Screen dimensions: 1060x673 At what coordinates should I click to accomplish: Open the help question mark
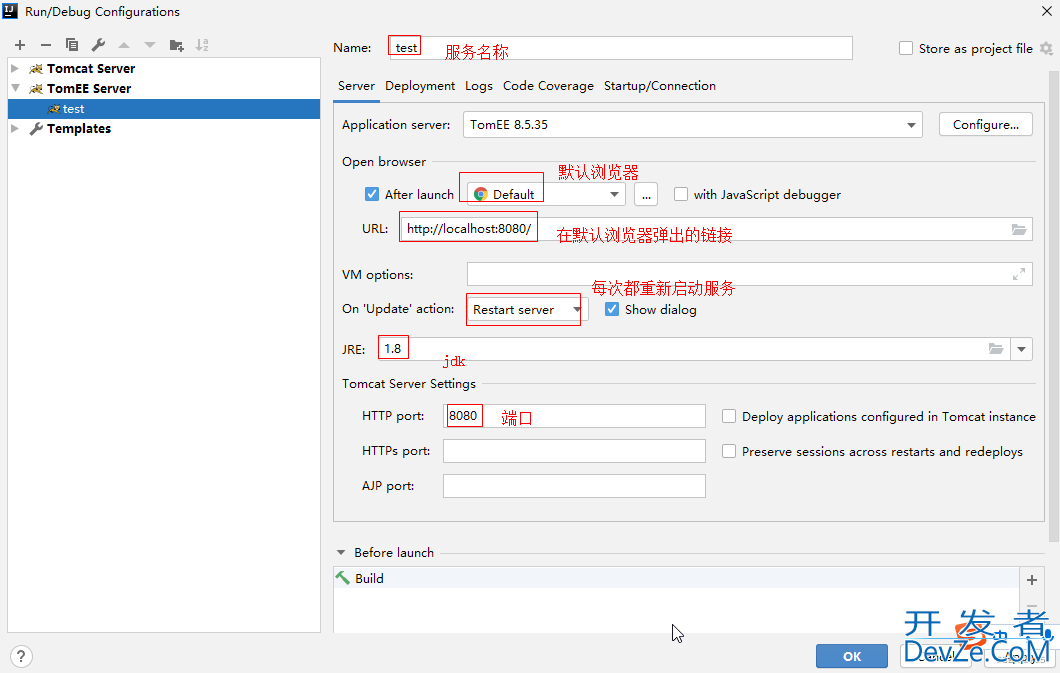tap(21, 656)
